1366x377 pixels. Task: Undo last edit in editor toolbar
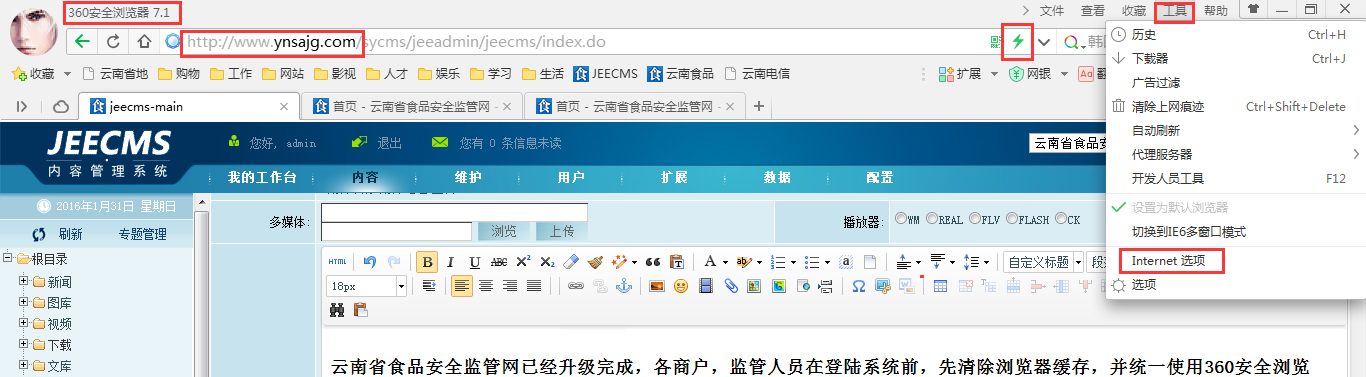click(370, 262)
